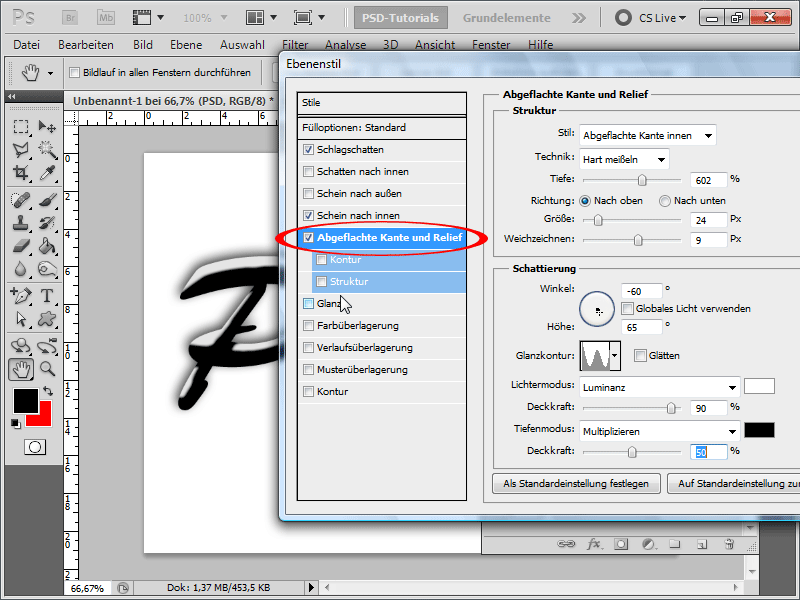The width and height of the screenshot is (800, 600).
Task: Open the Lichtermodus dropdown (Luminanz)
Action: point(660,387)
